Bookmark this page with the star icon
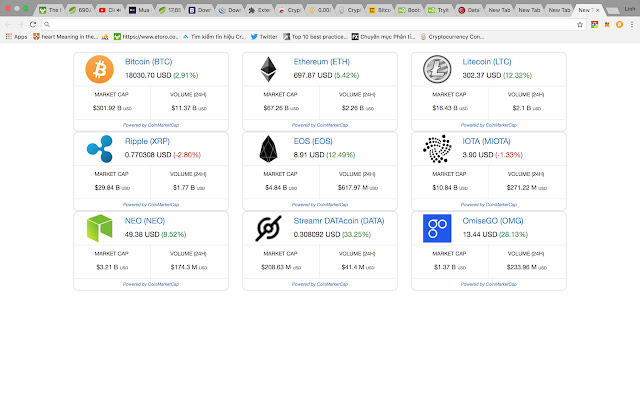This screenshot has width=640, height=400. tap(580, 24)
